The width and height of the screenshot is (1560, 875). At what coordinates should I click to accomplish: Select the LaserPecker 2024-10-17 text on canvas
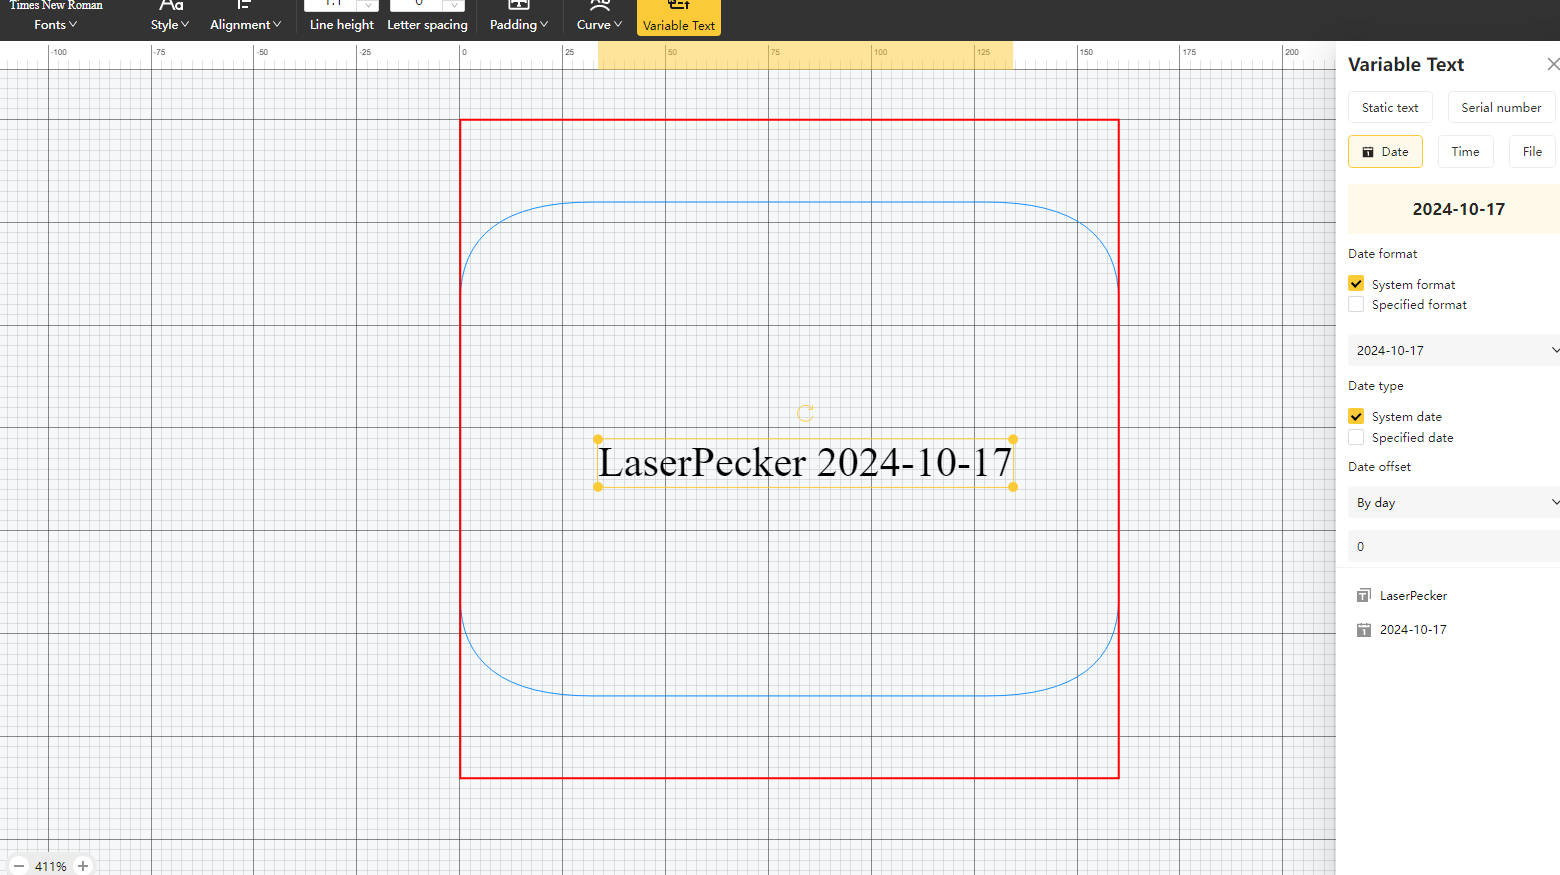(805, 462)
